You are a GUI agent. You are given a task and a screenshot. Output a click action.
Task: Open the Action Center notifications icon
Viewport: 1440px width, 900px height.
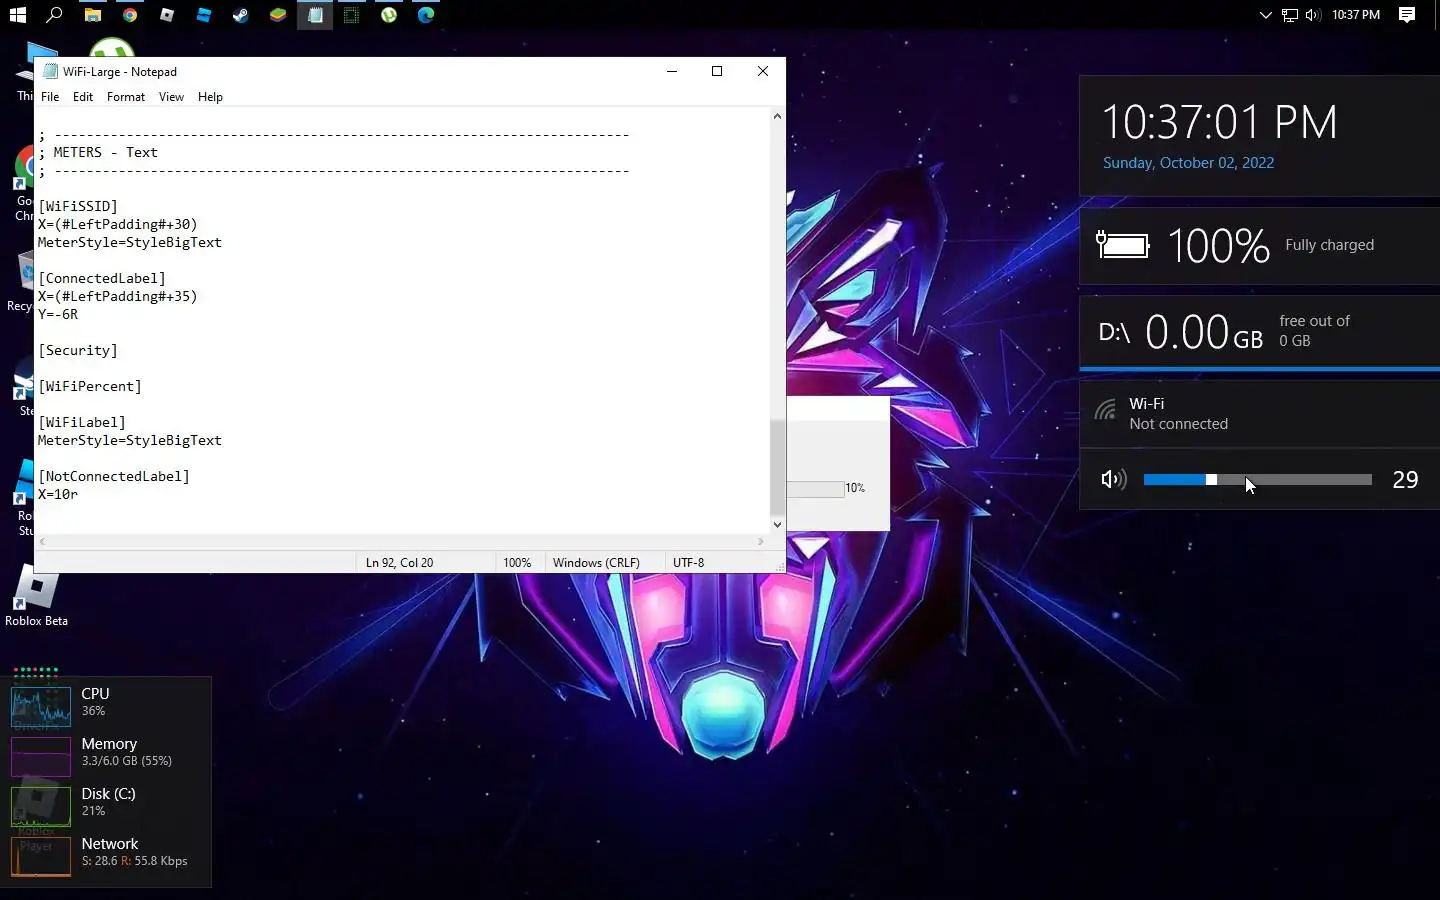pyautogui.click(x=1407, y=15)
